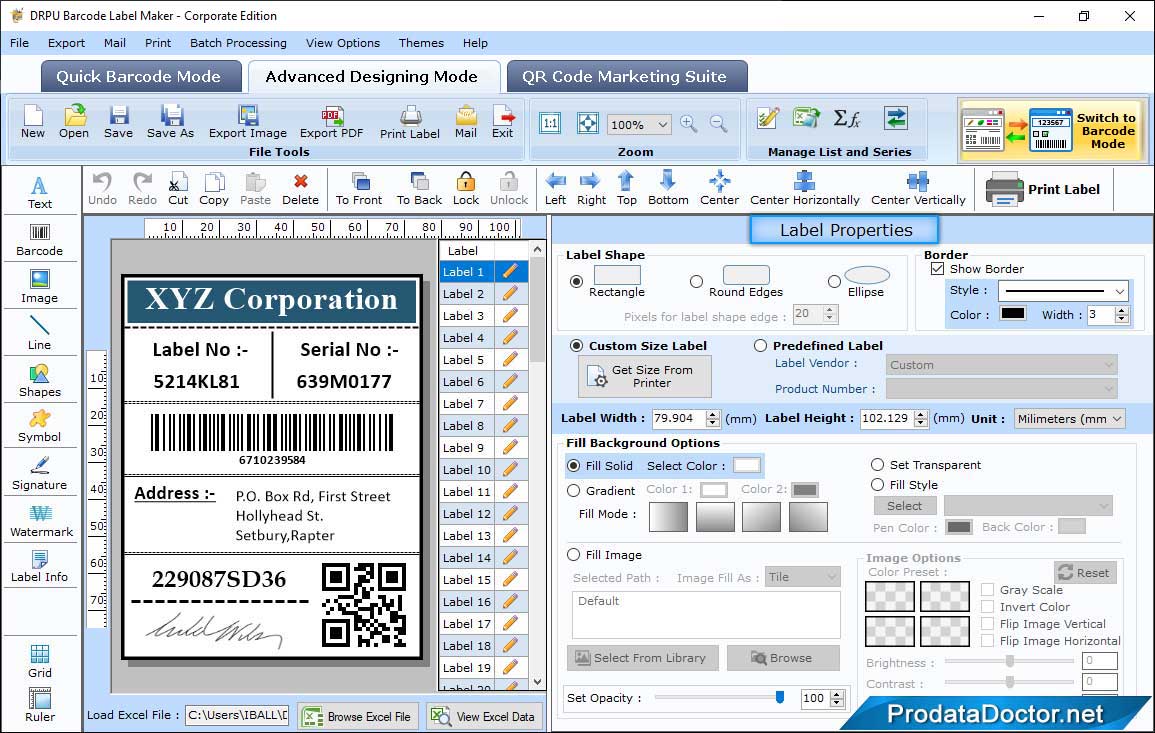Pick border Color swatch
Screen dimensions: 1155x733
point(1012,314)
